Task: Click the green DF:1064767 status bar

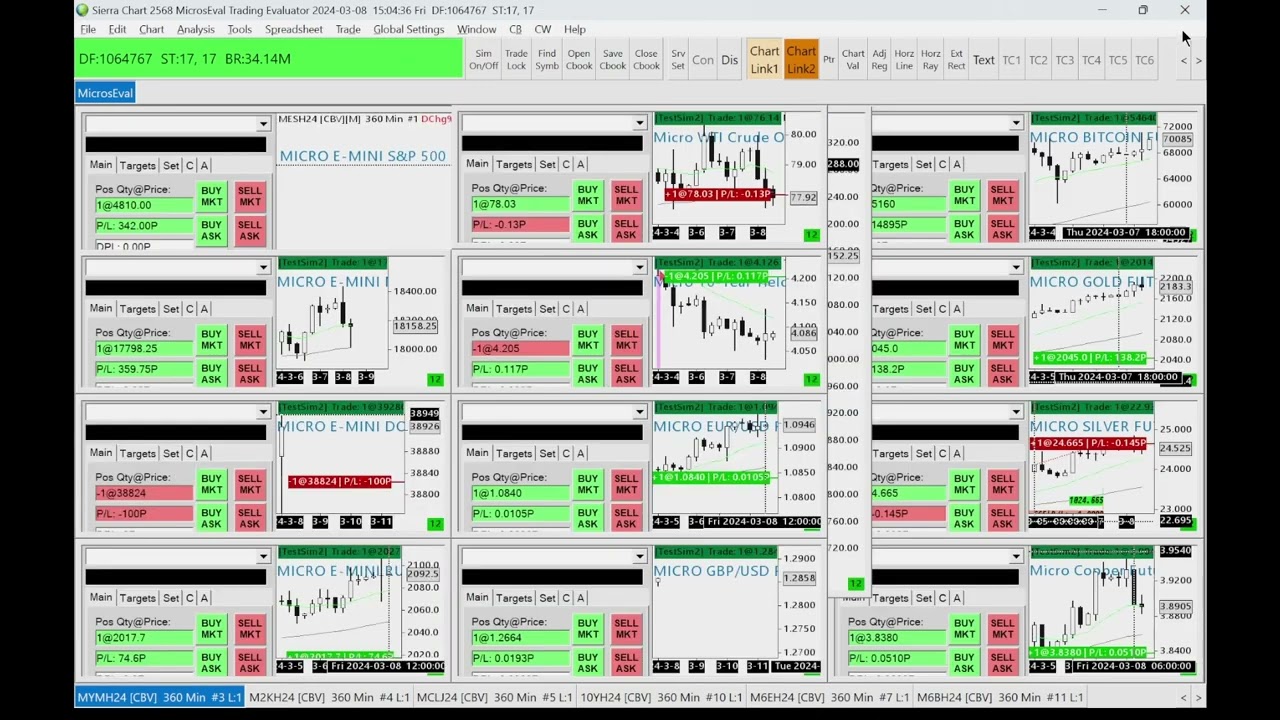Action: [x=270, y=59]
